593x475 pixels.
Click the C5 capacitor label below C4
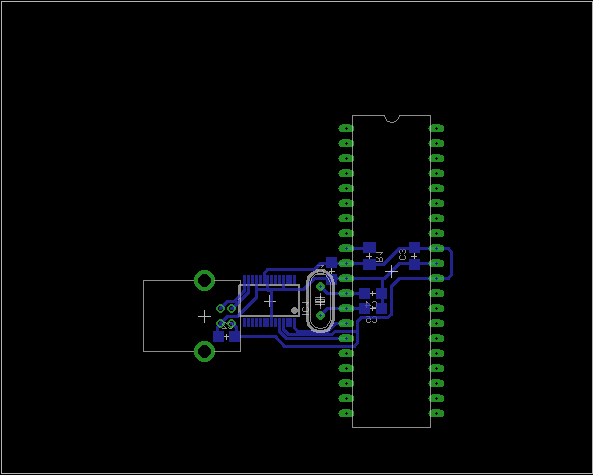[x=371, y=320]
